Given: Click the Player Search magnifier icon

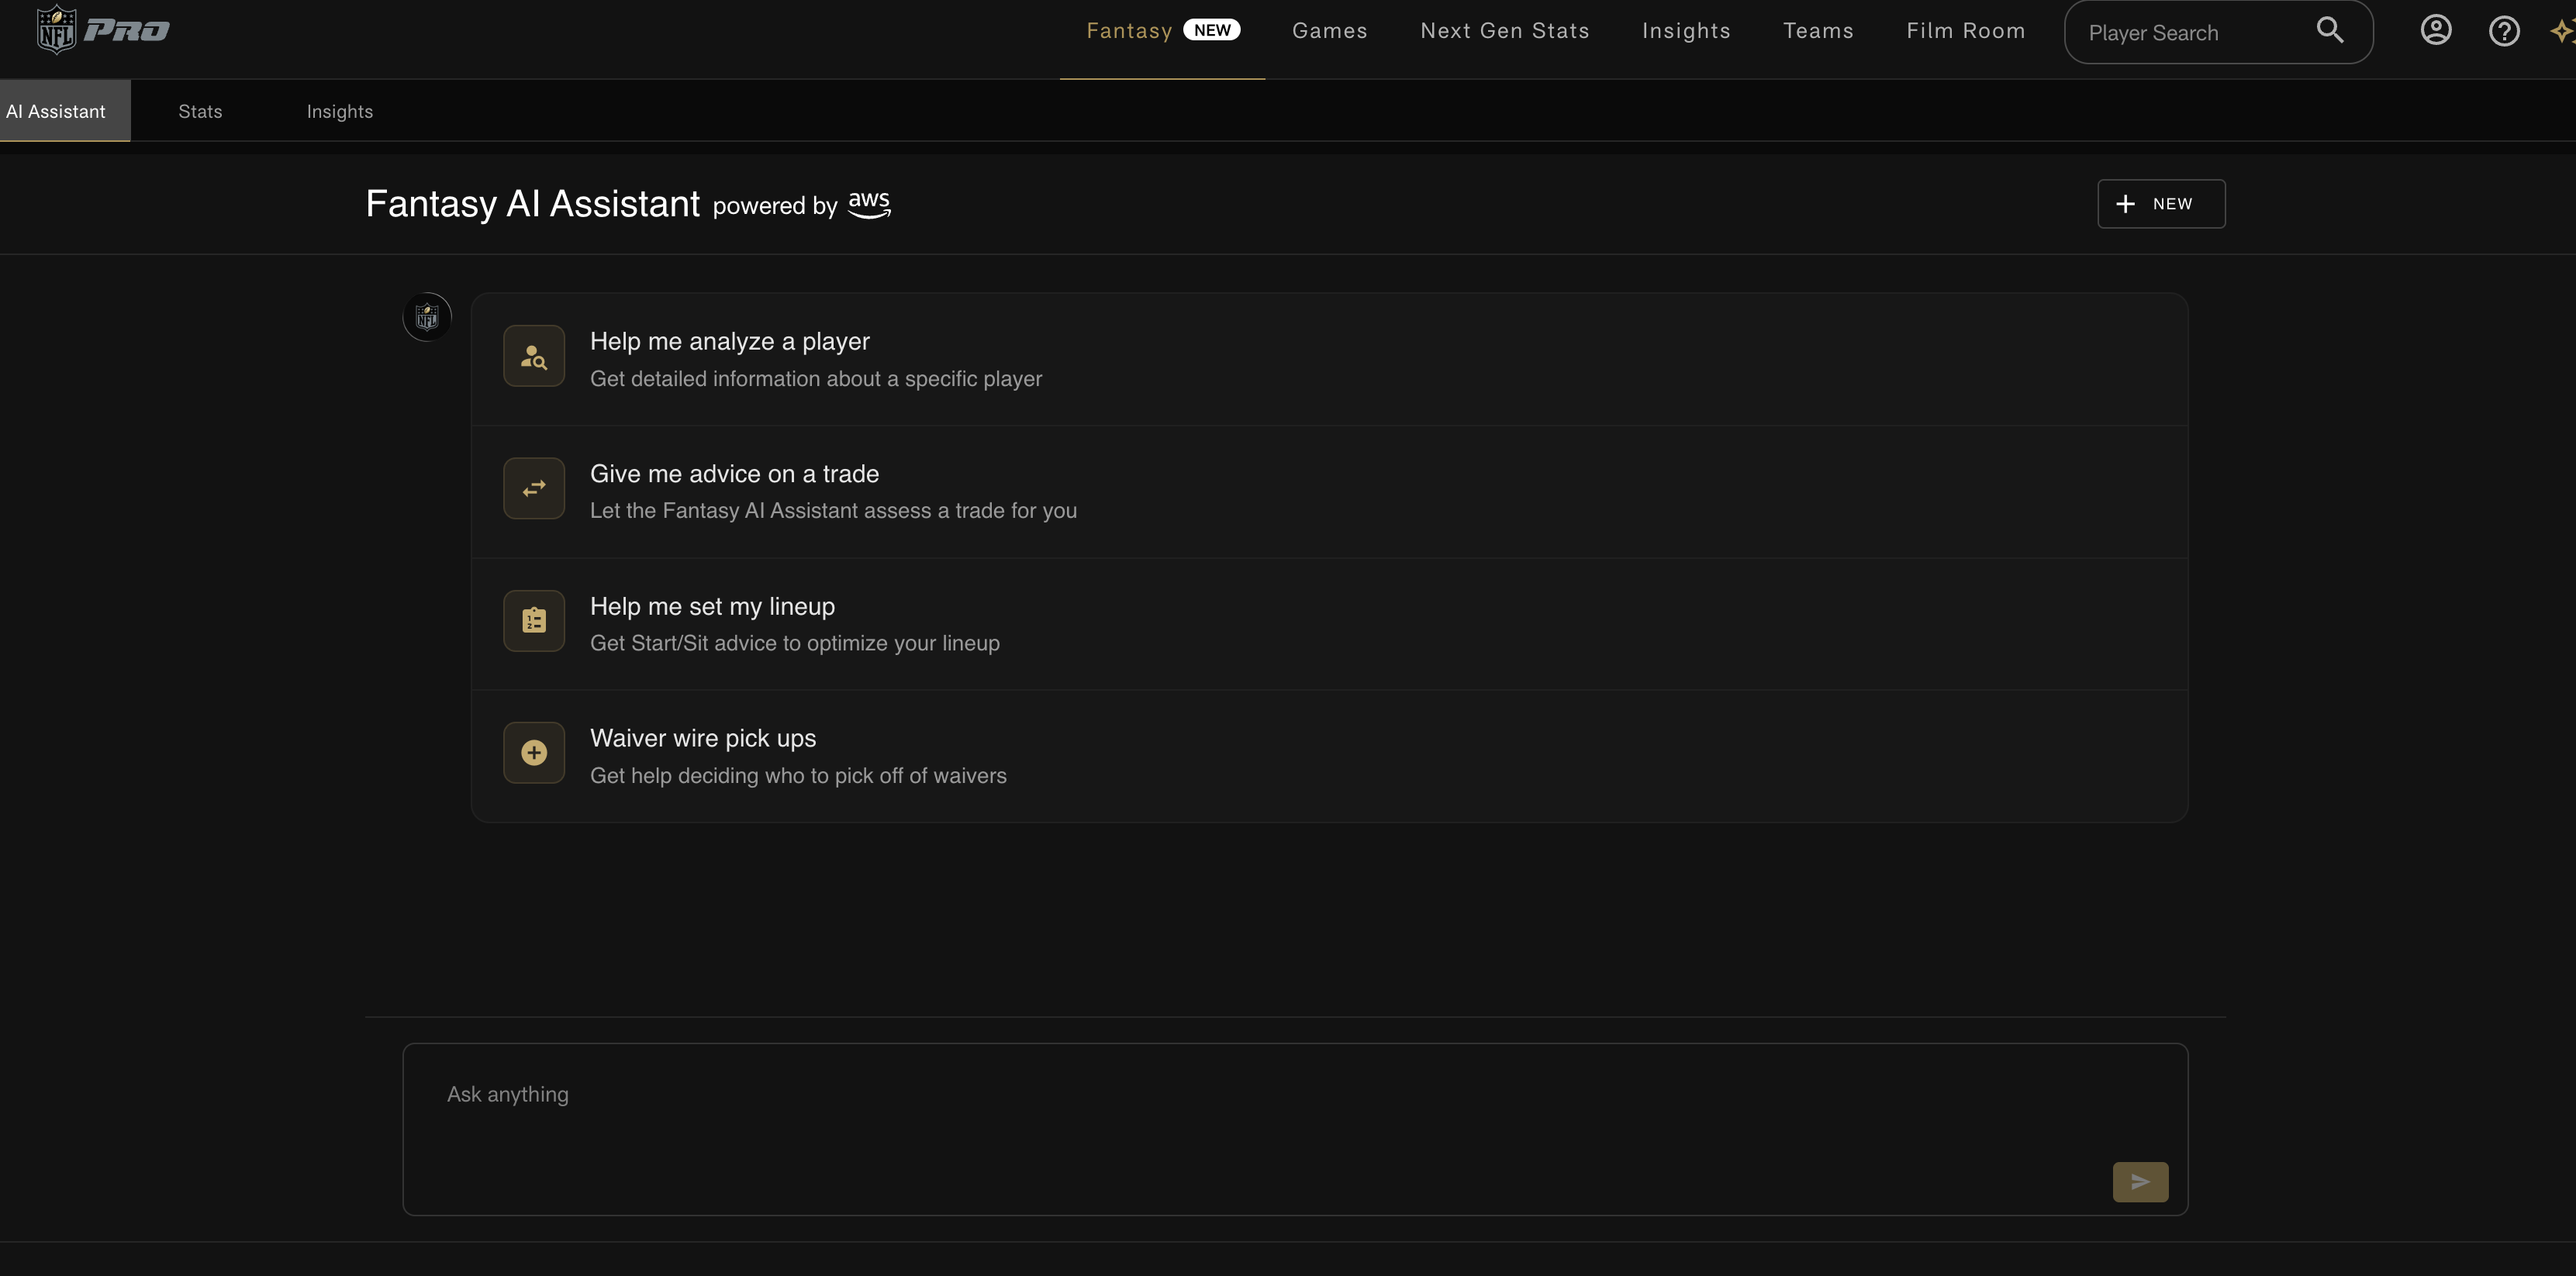Looking at the screenshot, I should 2329,31.
